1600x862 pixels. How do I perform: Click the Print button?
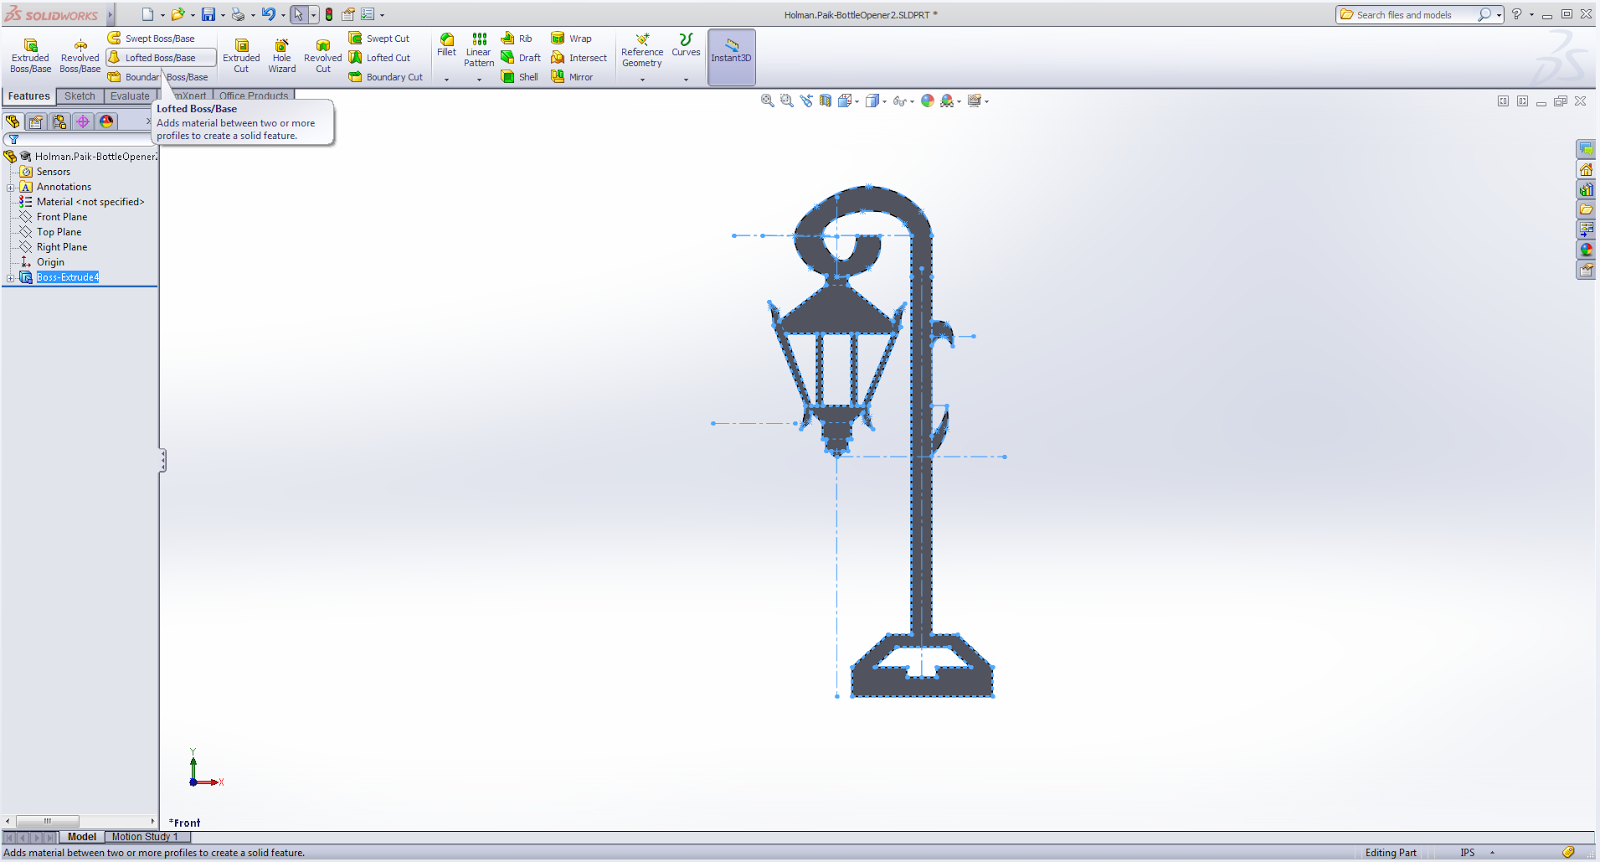point(238,14)
